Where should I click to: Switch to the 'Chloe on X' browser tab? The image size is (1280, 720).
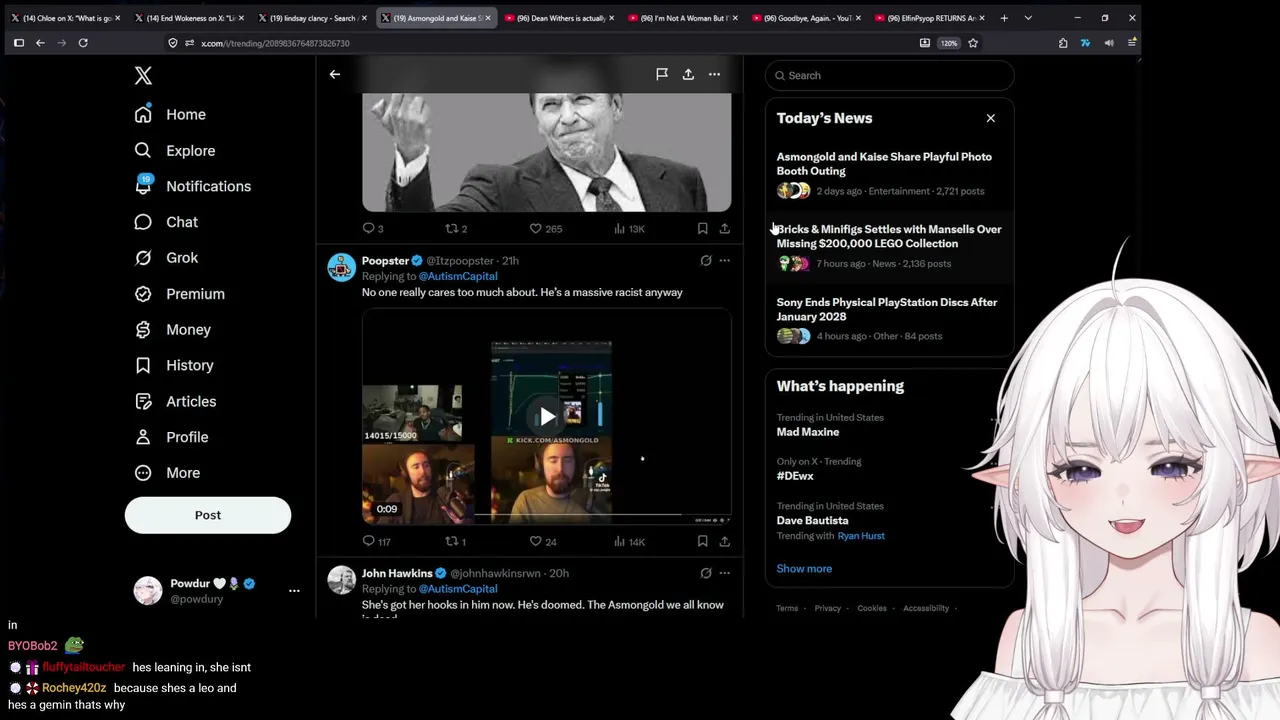tap(63, 18)
